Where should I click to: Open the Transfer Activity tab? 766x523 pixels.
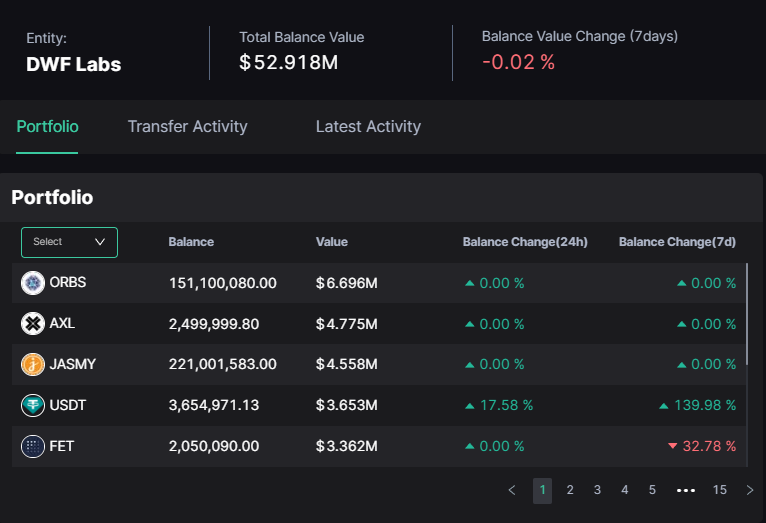click(188, 126)
